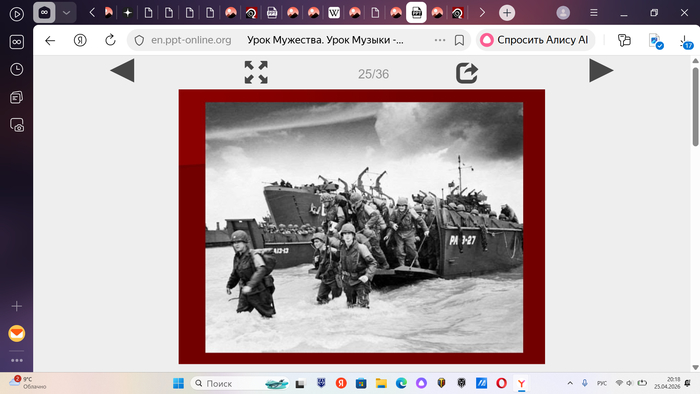Open the clock and date flyout

(667, 383)
